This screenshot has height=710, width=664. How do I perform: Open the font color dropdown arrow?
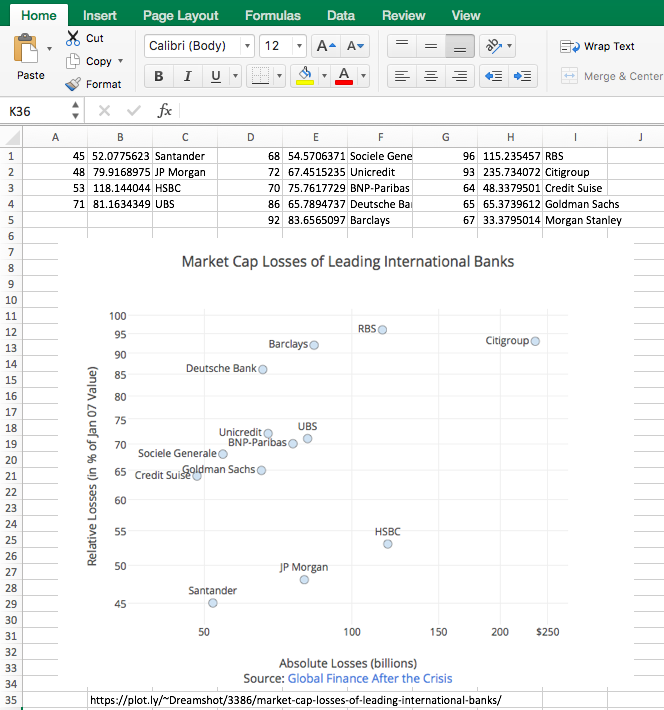click(x=363, y=76)
